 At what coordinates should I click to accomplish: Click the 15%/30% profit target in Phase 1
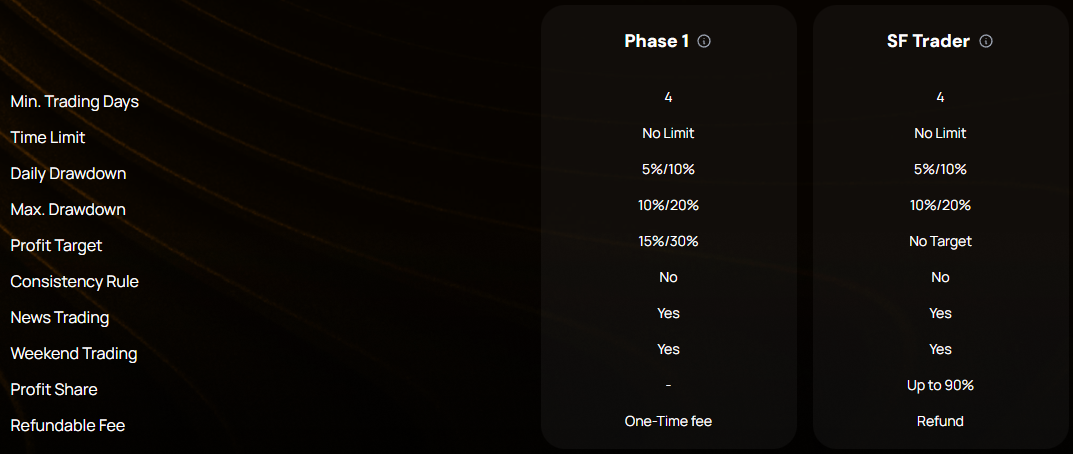click(x=668, y=241)
